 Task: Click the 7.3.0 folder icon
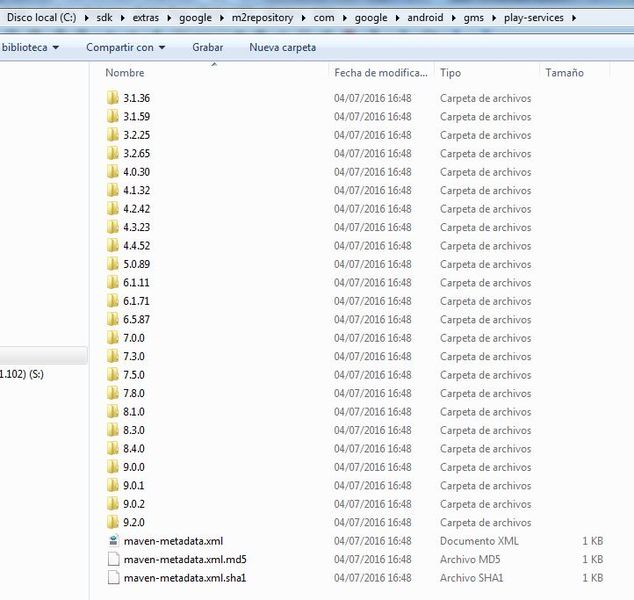(113, 356)
